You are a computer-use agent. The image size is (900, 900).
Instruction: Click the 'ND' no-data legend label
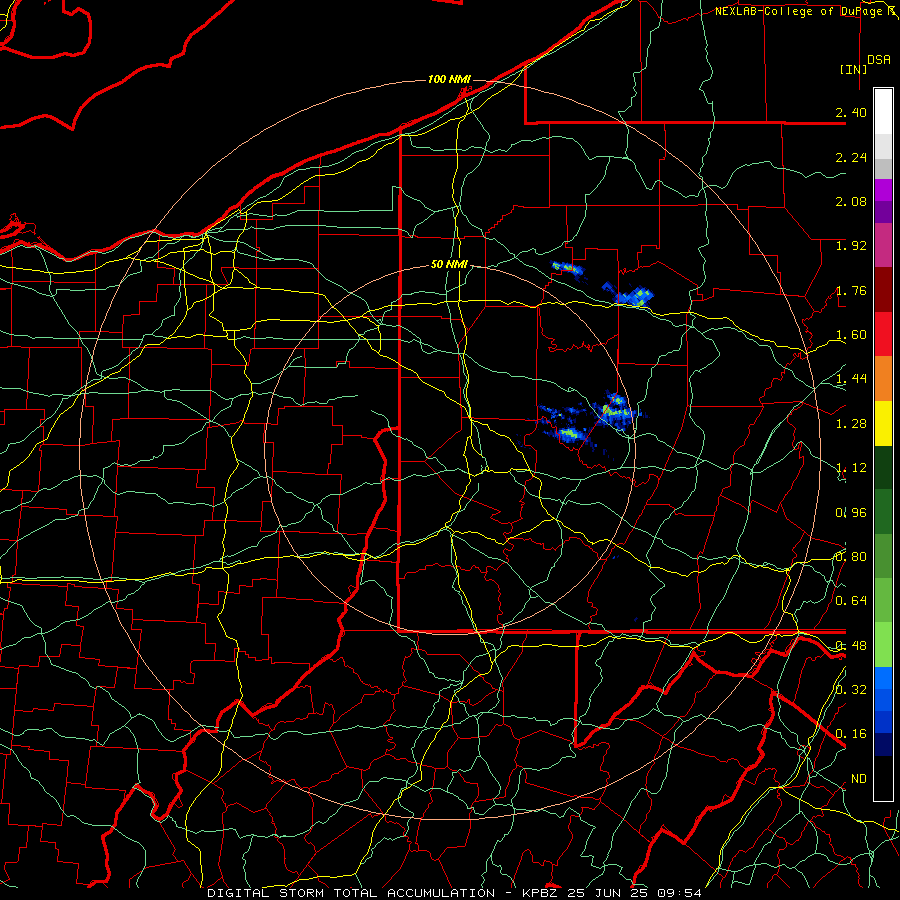[x=859, y=779]
